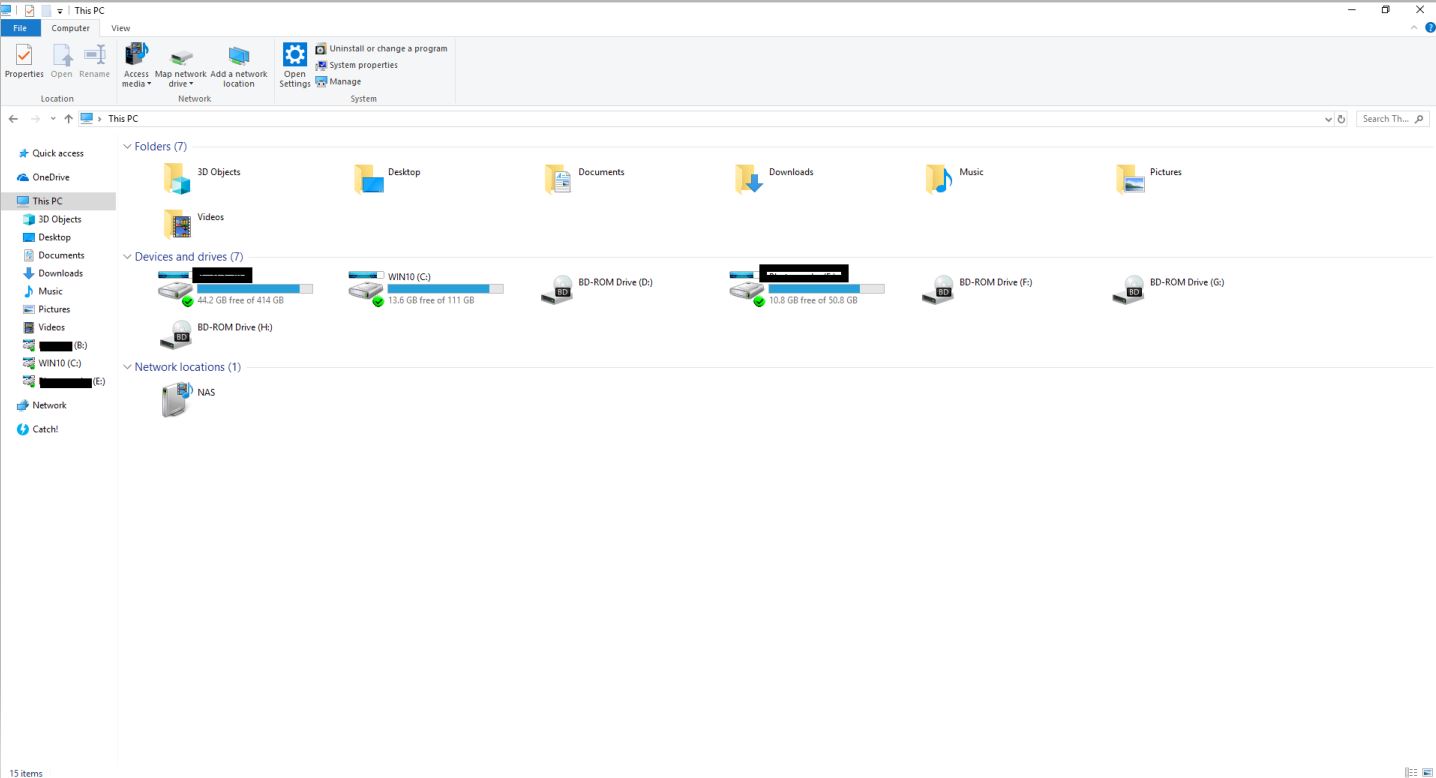Click Add a network location
This screenshot has height=778, width=1436.
(x=238, y=64)
